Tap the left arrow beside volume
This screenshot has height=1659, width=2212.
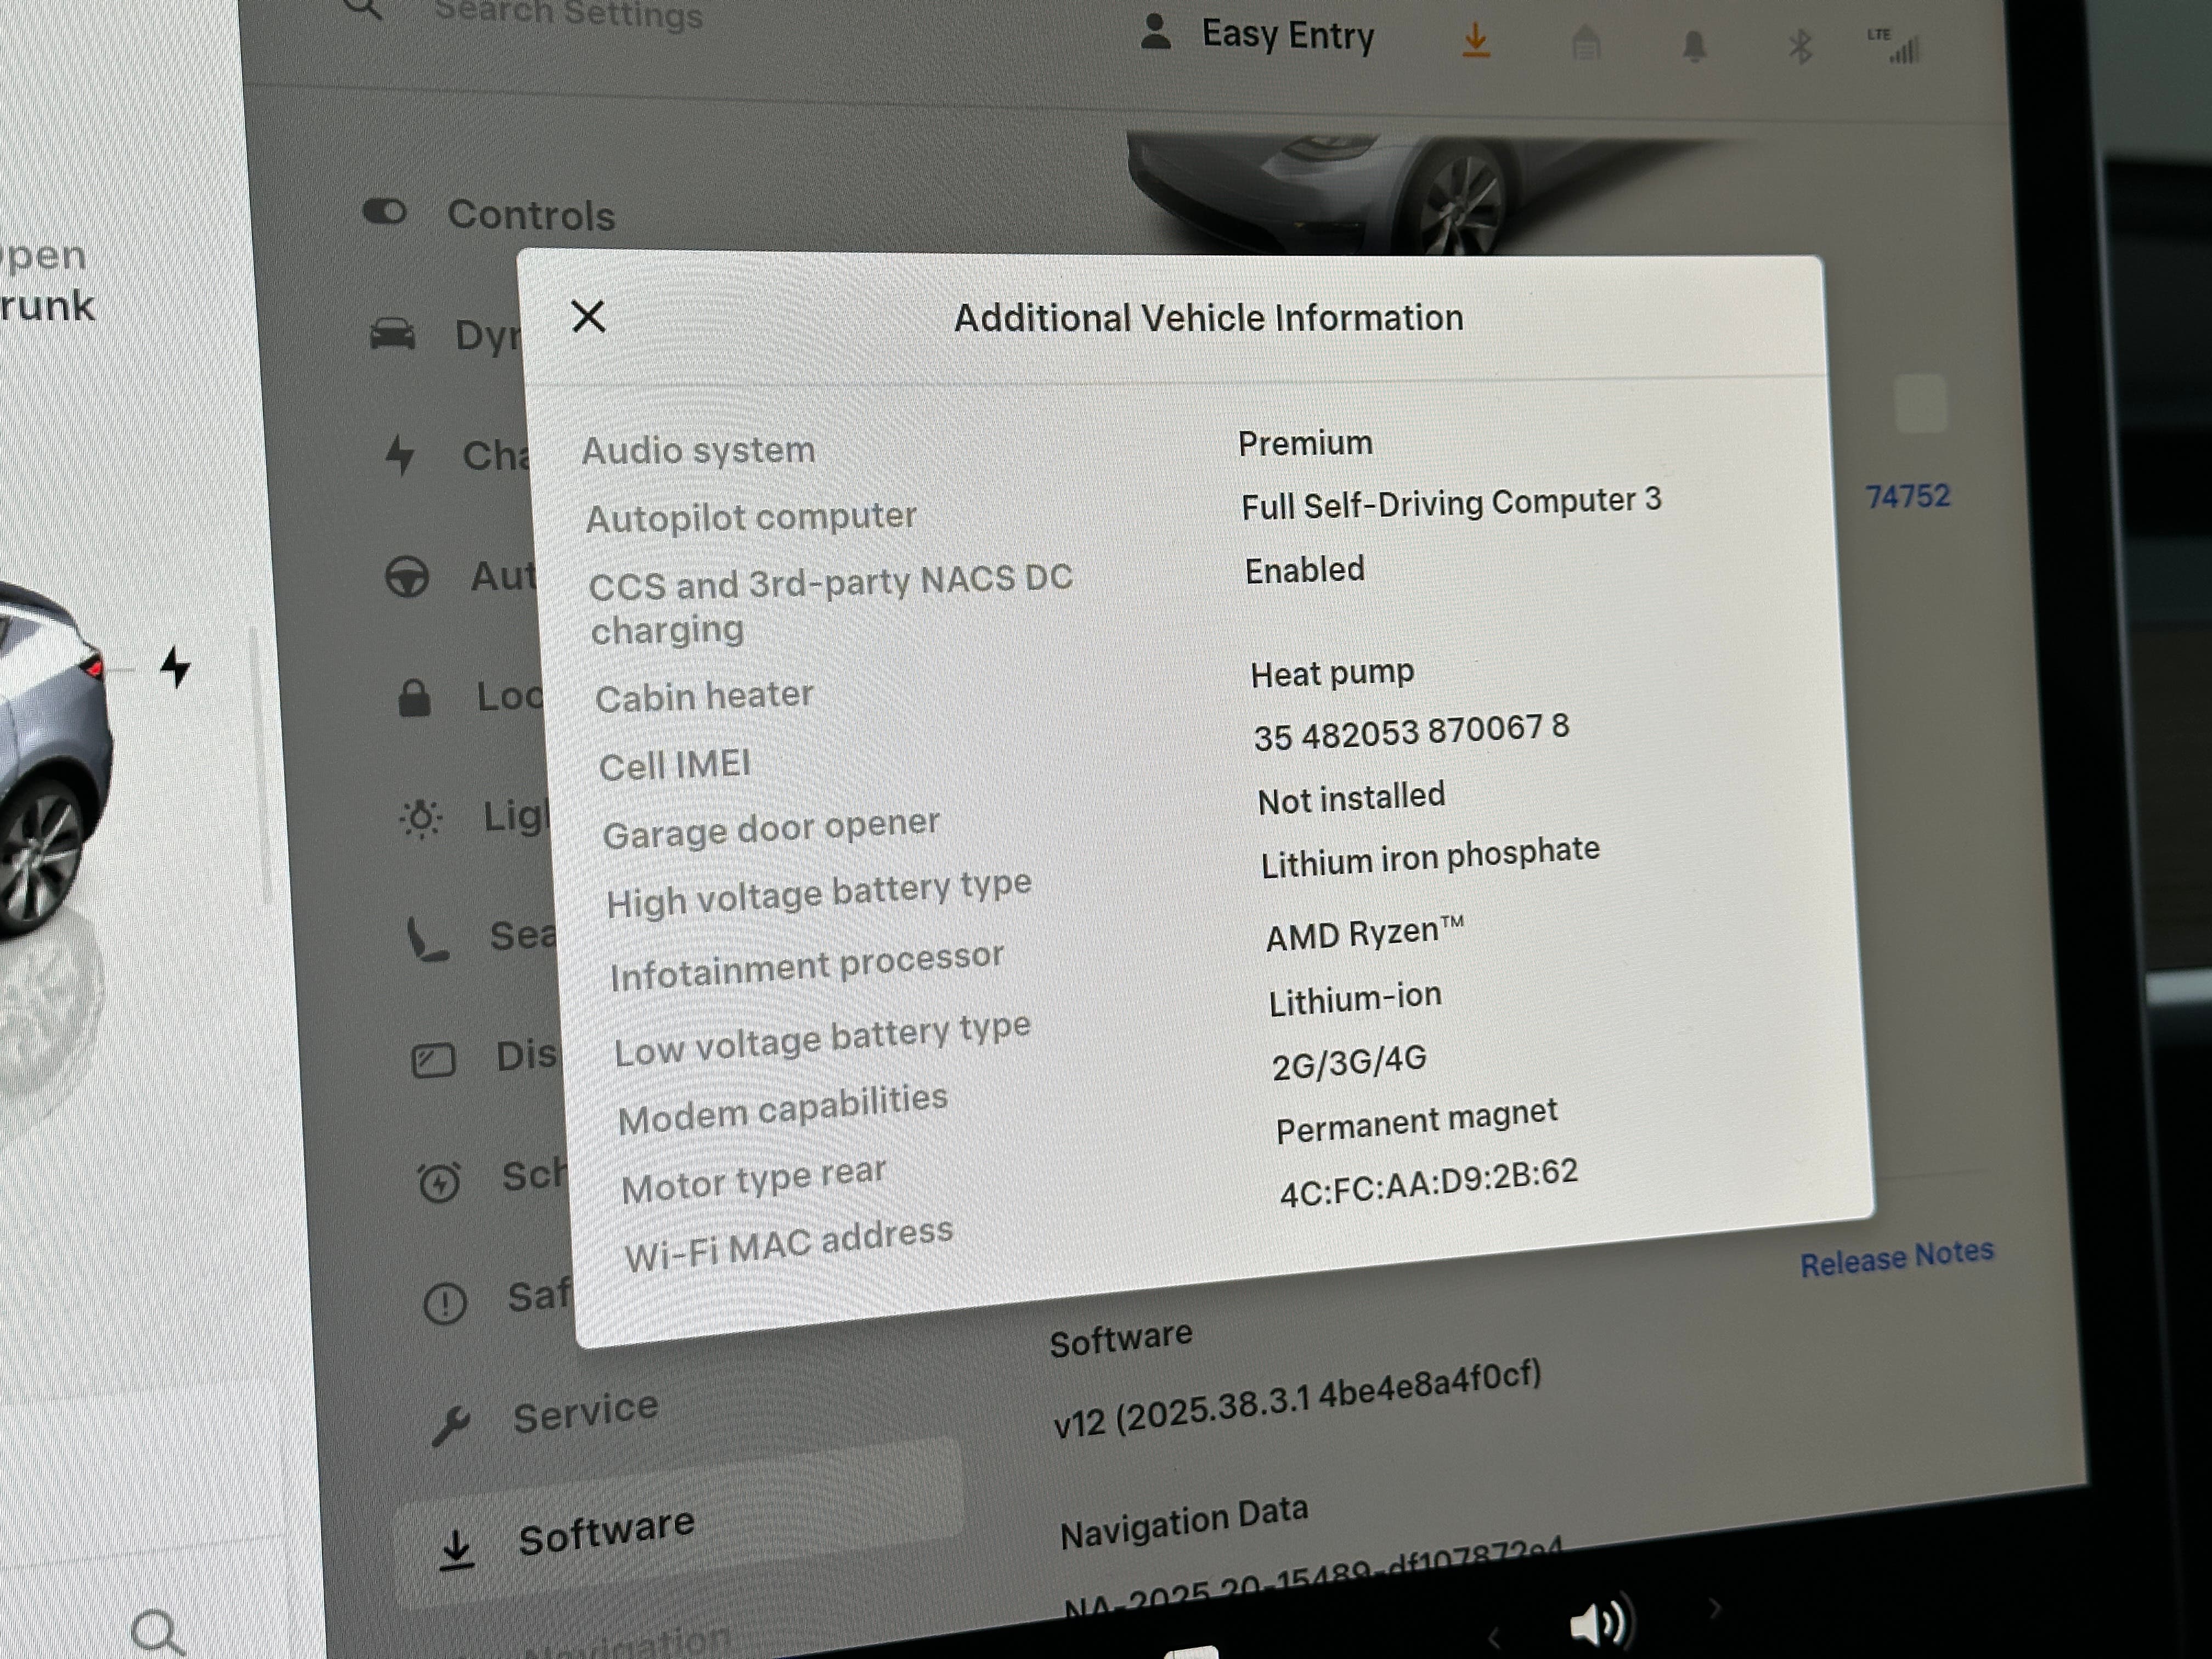pyautogui.click(x=1493, y=1638)
